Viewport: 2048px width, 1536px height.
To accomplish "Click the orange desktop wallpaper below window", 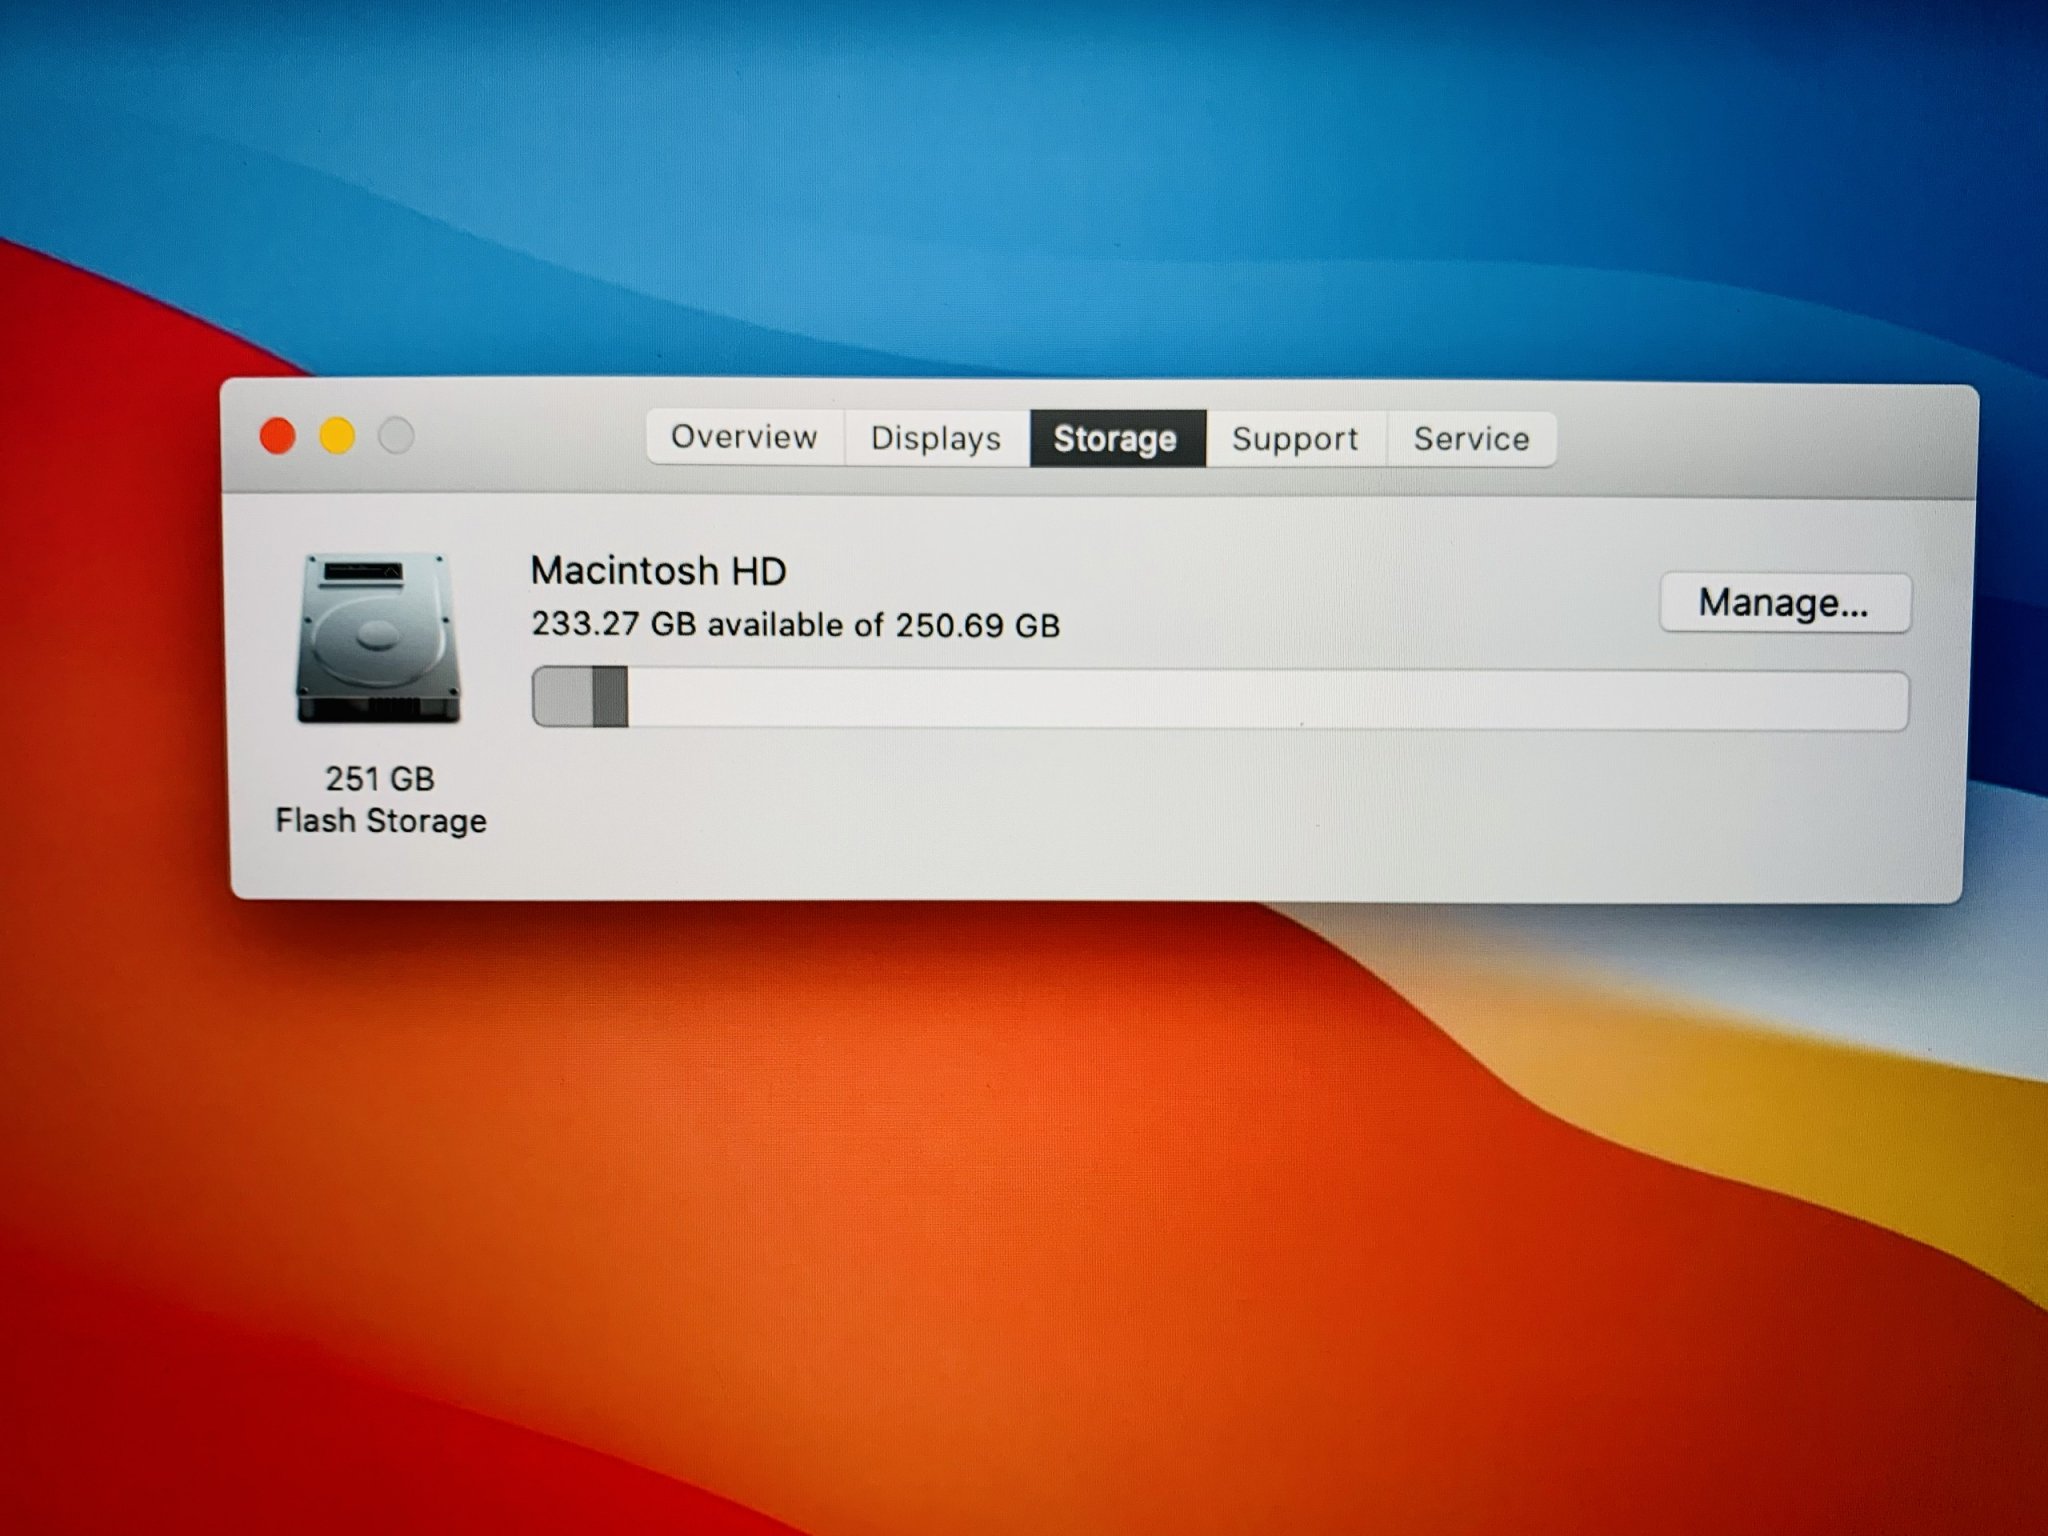I will click(1000, 1200).
